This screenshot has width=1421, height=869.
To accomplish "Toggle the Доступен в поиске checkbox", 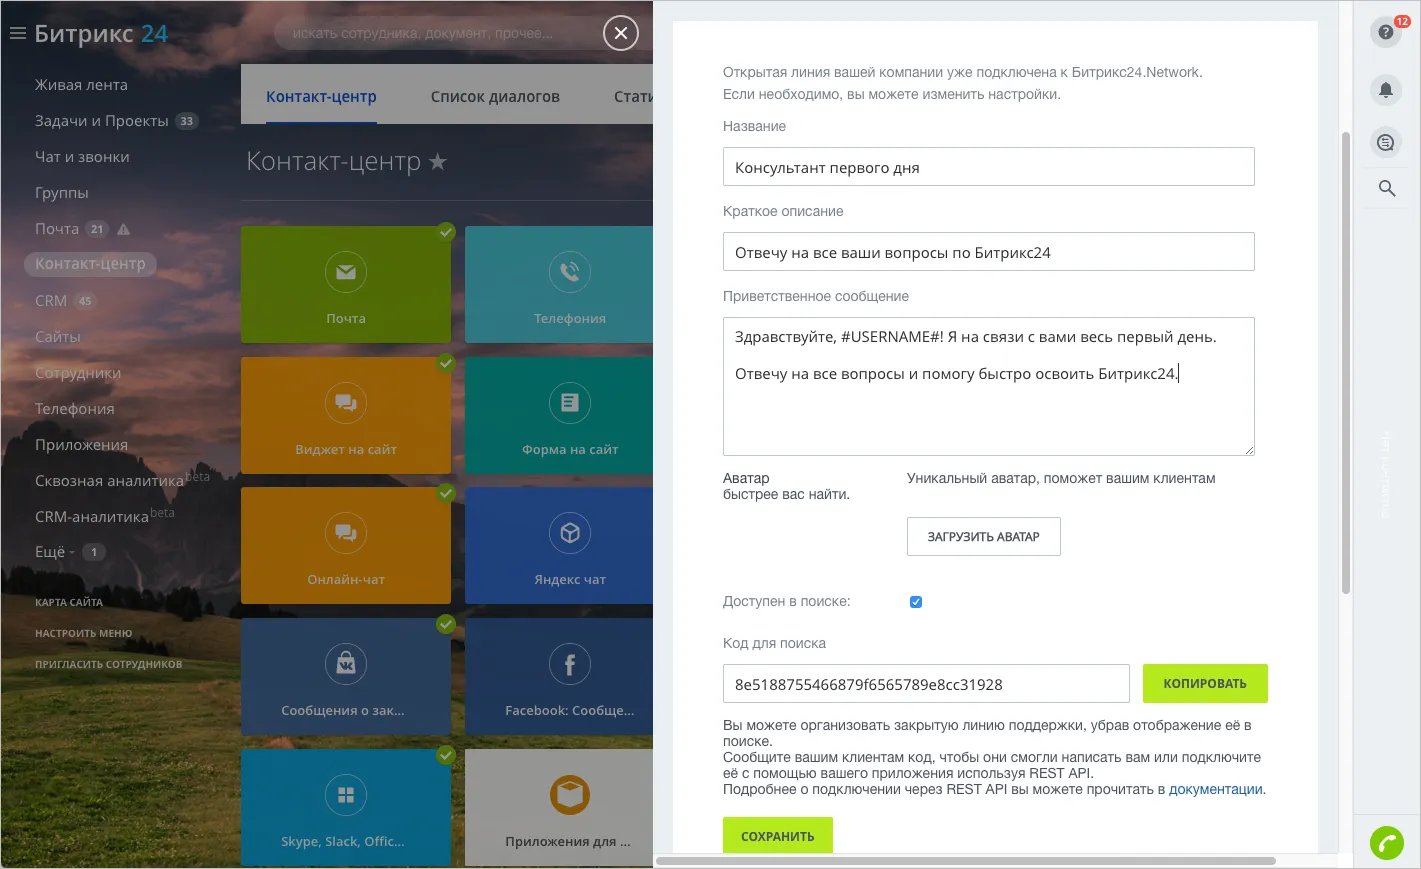I will [x=916, y=602].
